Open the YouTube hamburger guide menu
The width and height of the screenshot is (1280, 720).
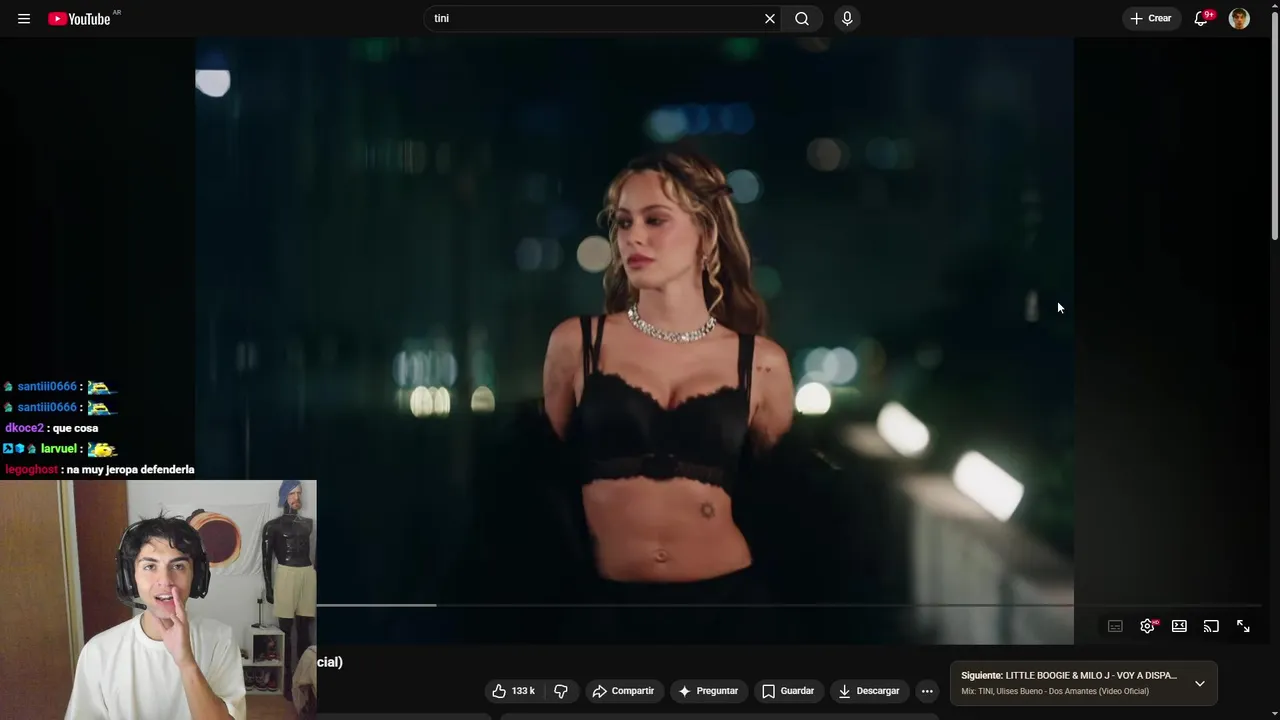coord(24,19)
